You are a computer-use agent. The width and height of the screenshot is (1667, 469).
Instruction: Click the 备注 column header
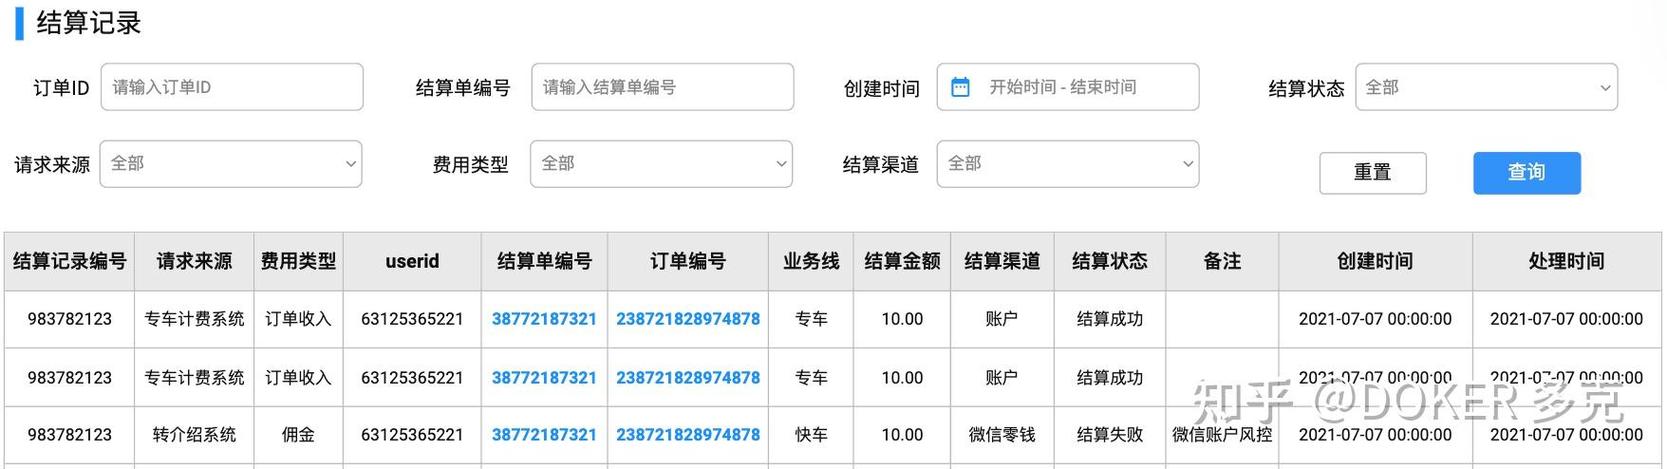[1222, 261]
